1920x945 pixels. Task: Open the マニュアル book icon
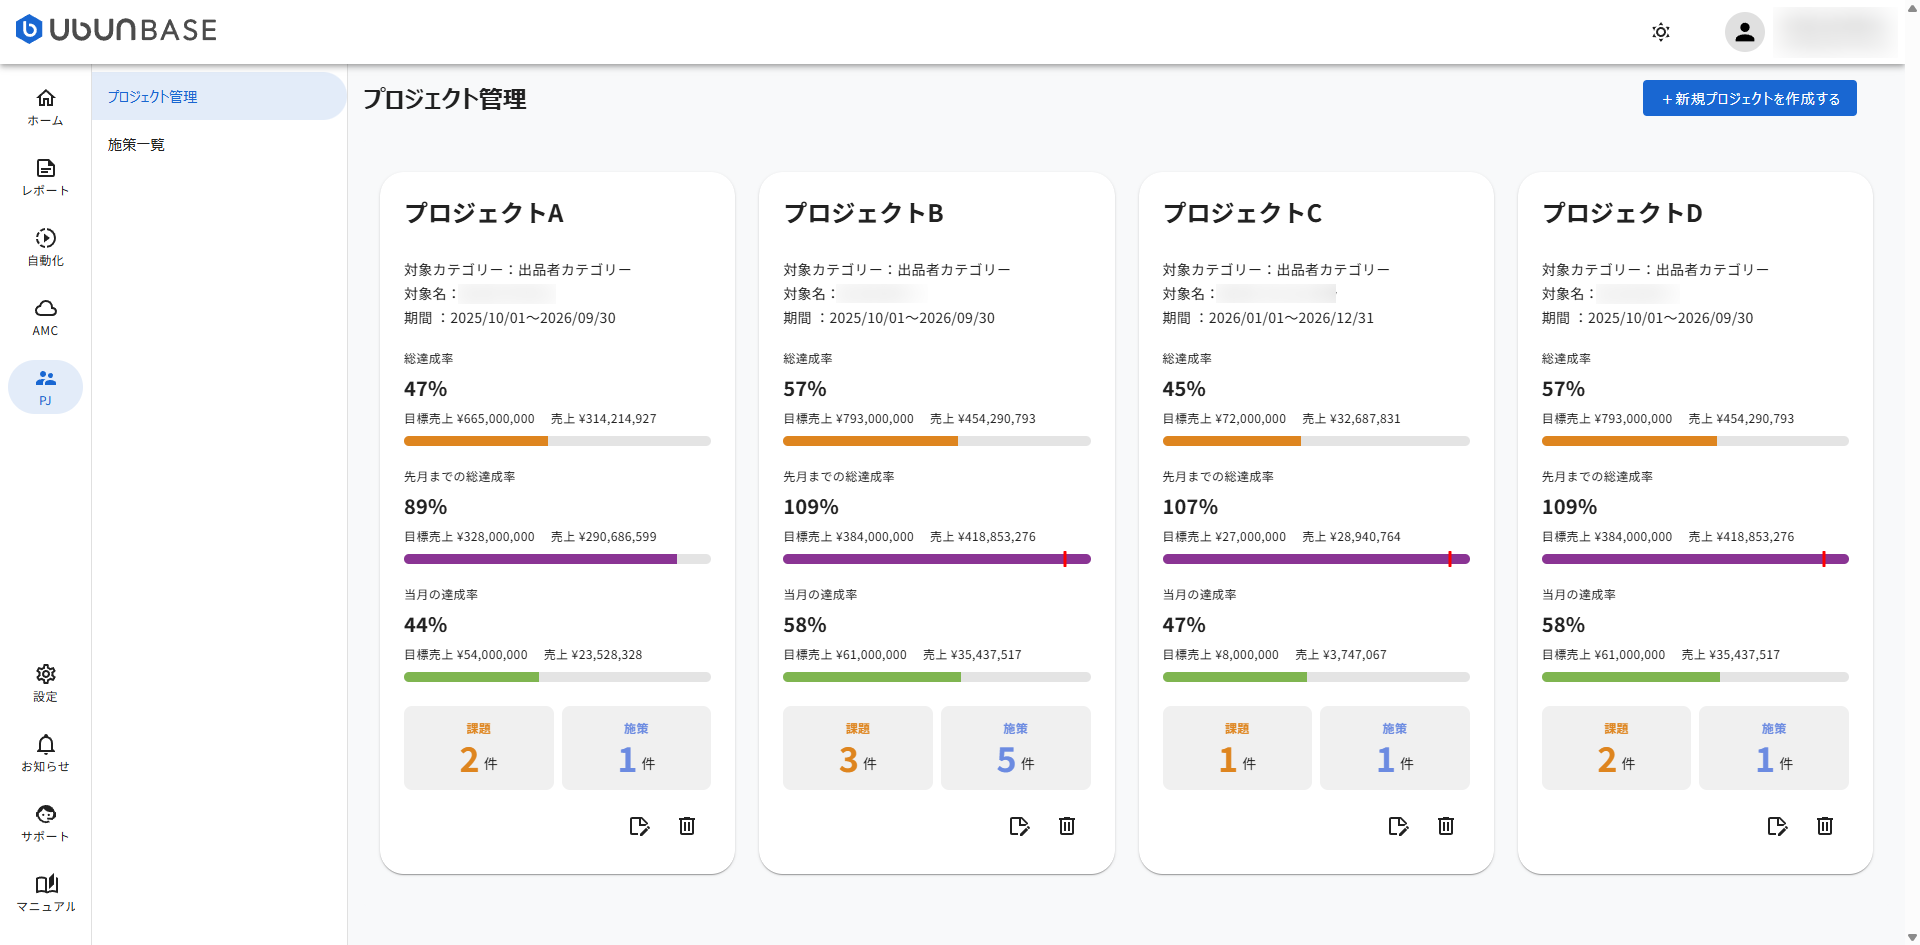point(45,893)
